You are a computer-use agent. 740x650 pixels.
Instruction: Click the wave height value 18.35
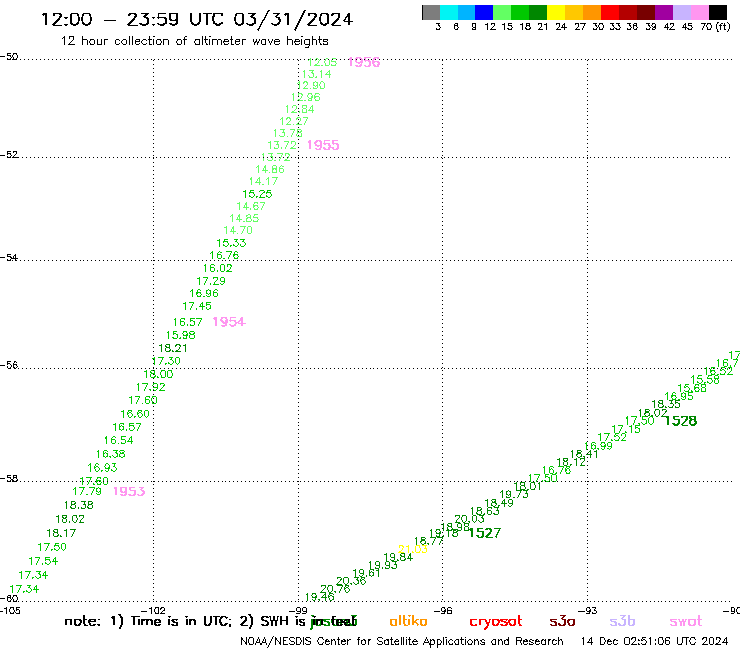click(x=666, y=404)
